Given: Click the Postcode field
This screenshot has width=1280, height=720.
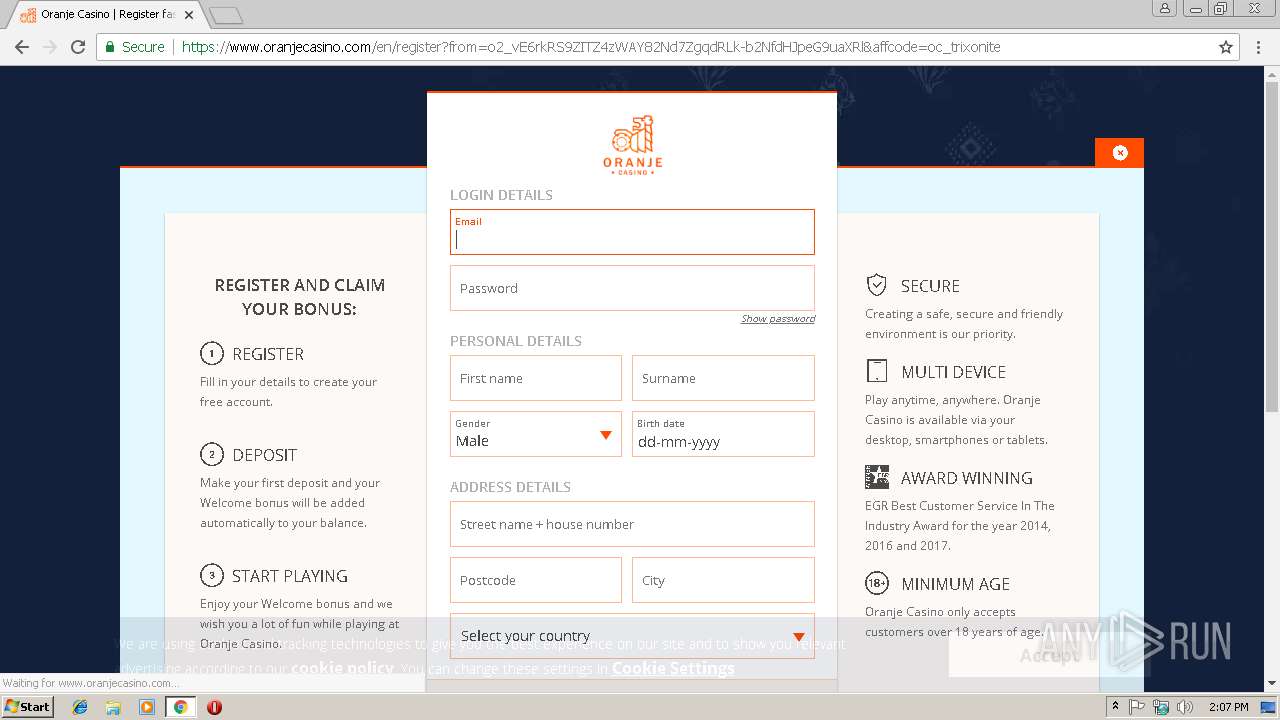Looking at the screenshot, I should (536, 580).
